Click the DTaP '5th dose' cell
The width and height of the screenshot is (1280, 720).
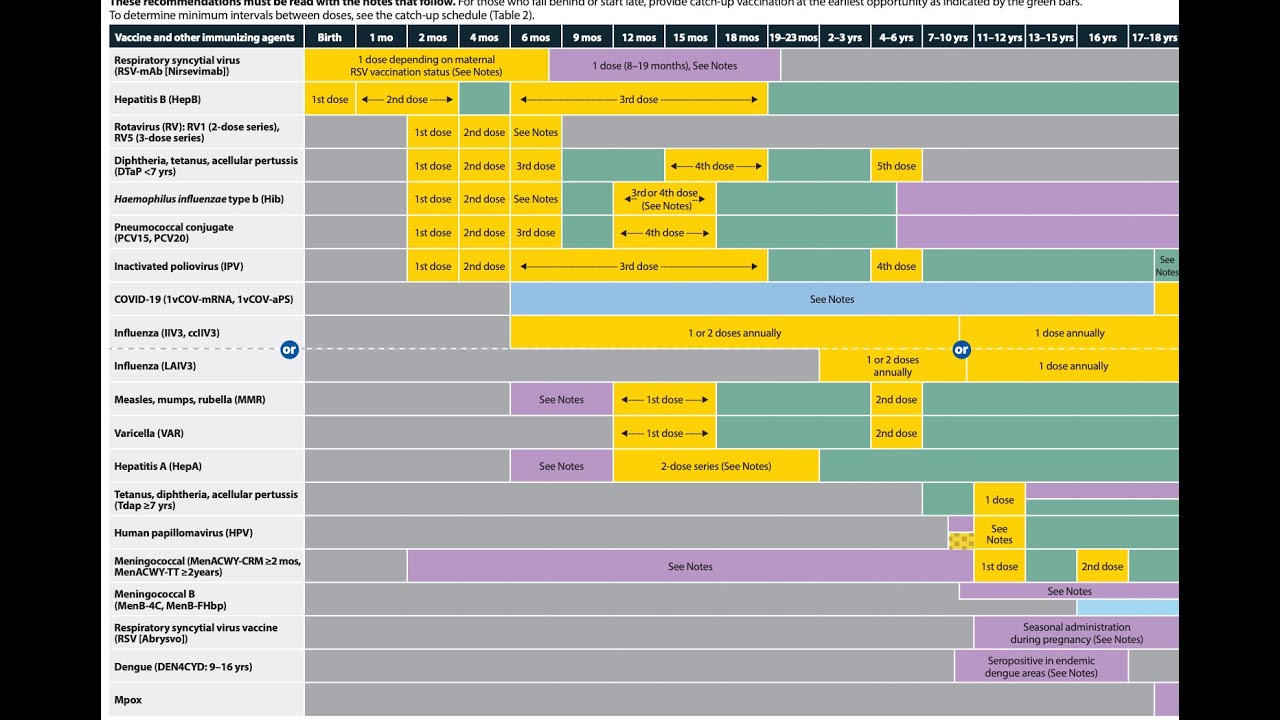897,165
